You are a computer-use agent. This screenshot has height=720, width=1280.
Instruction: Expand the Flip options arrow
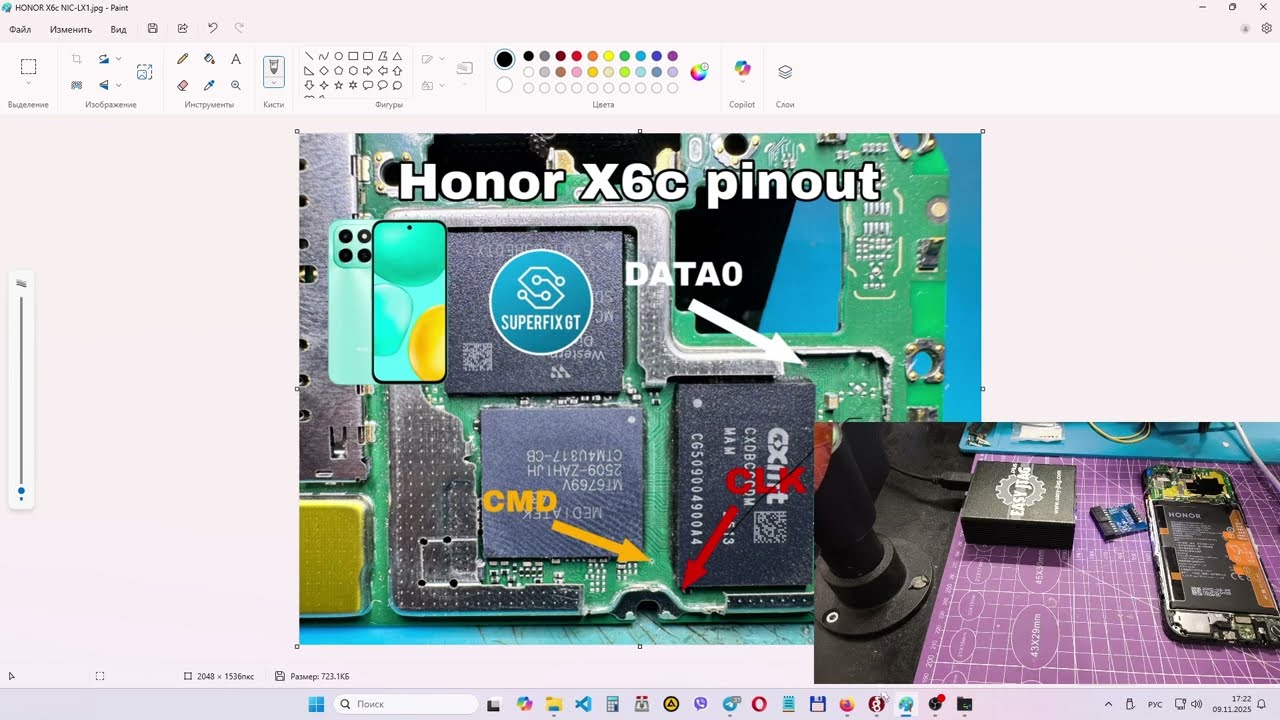coord(118,85)
